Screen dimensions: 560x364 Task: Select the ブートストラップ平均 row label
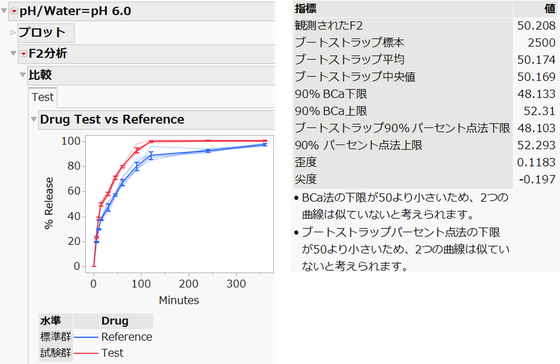[349, 60]
